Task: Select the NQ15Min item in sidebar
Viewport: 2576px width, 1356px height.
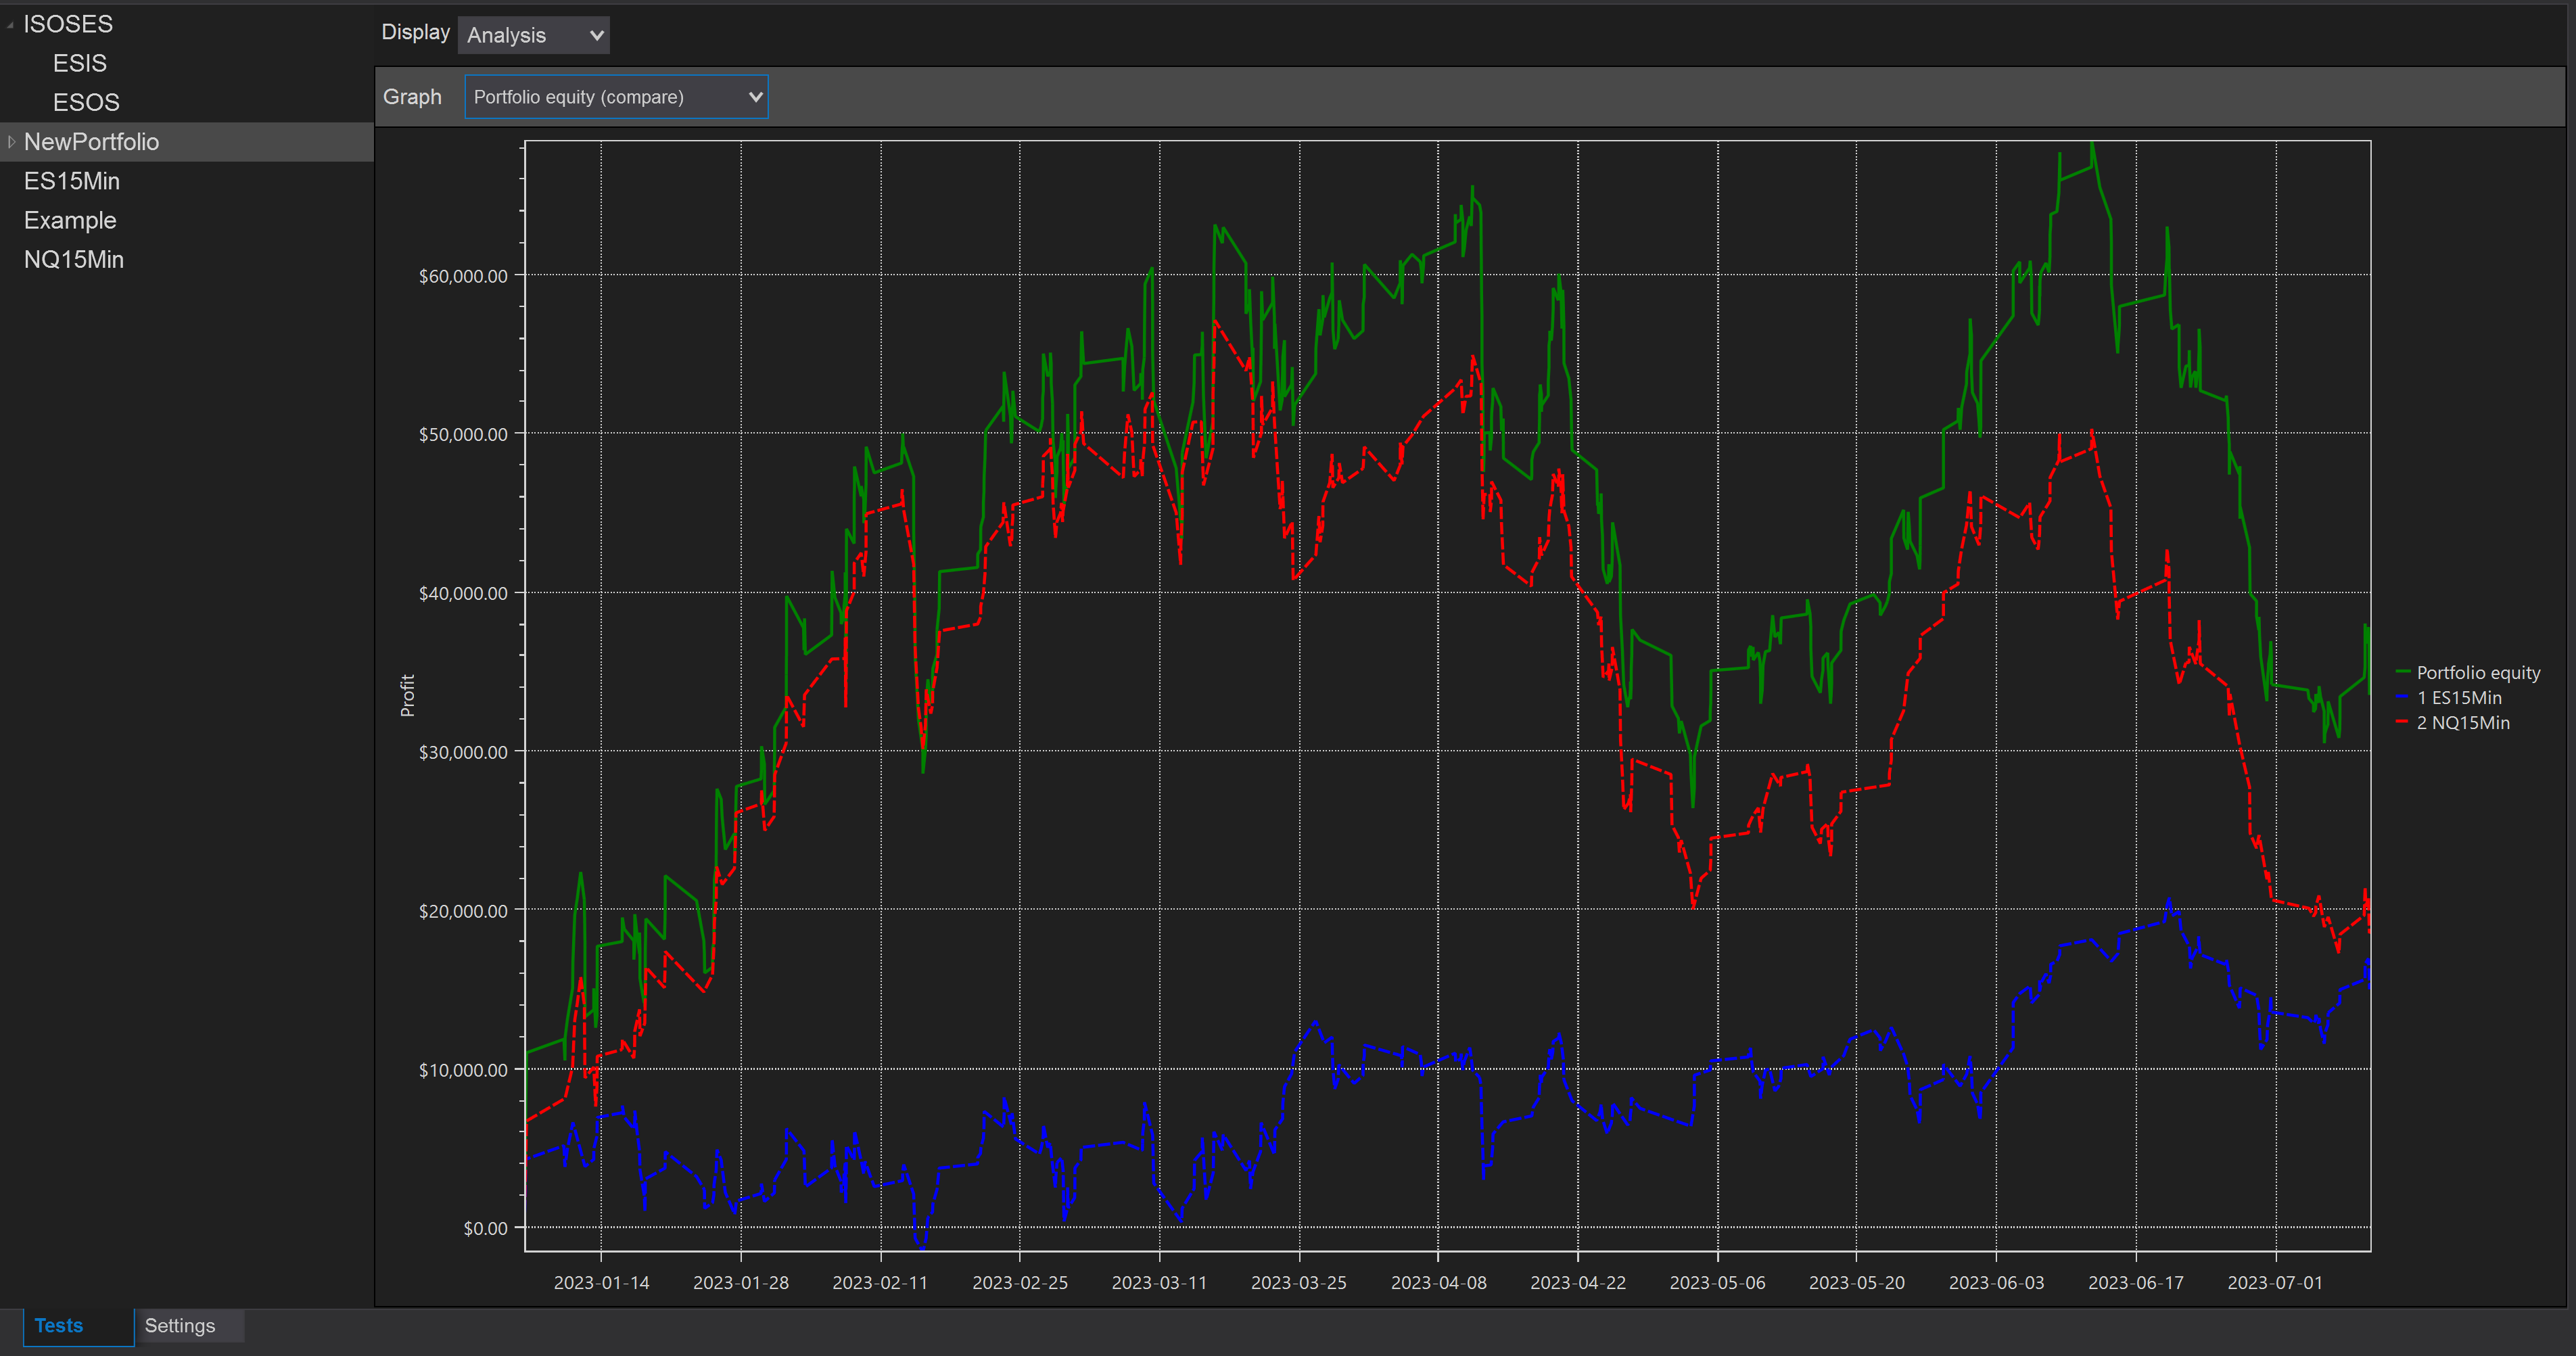Action: coord(74,259)
